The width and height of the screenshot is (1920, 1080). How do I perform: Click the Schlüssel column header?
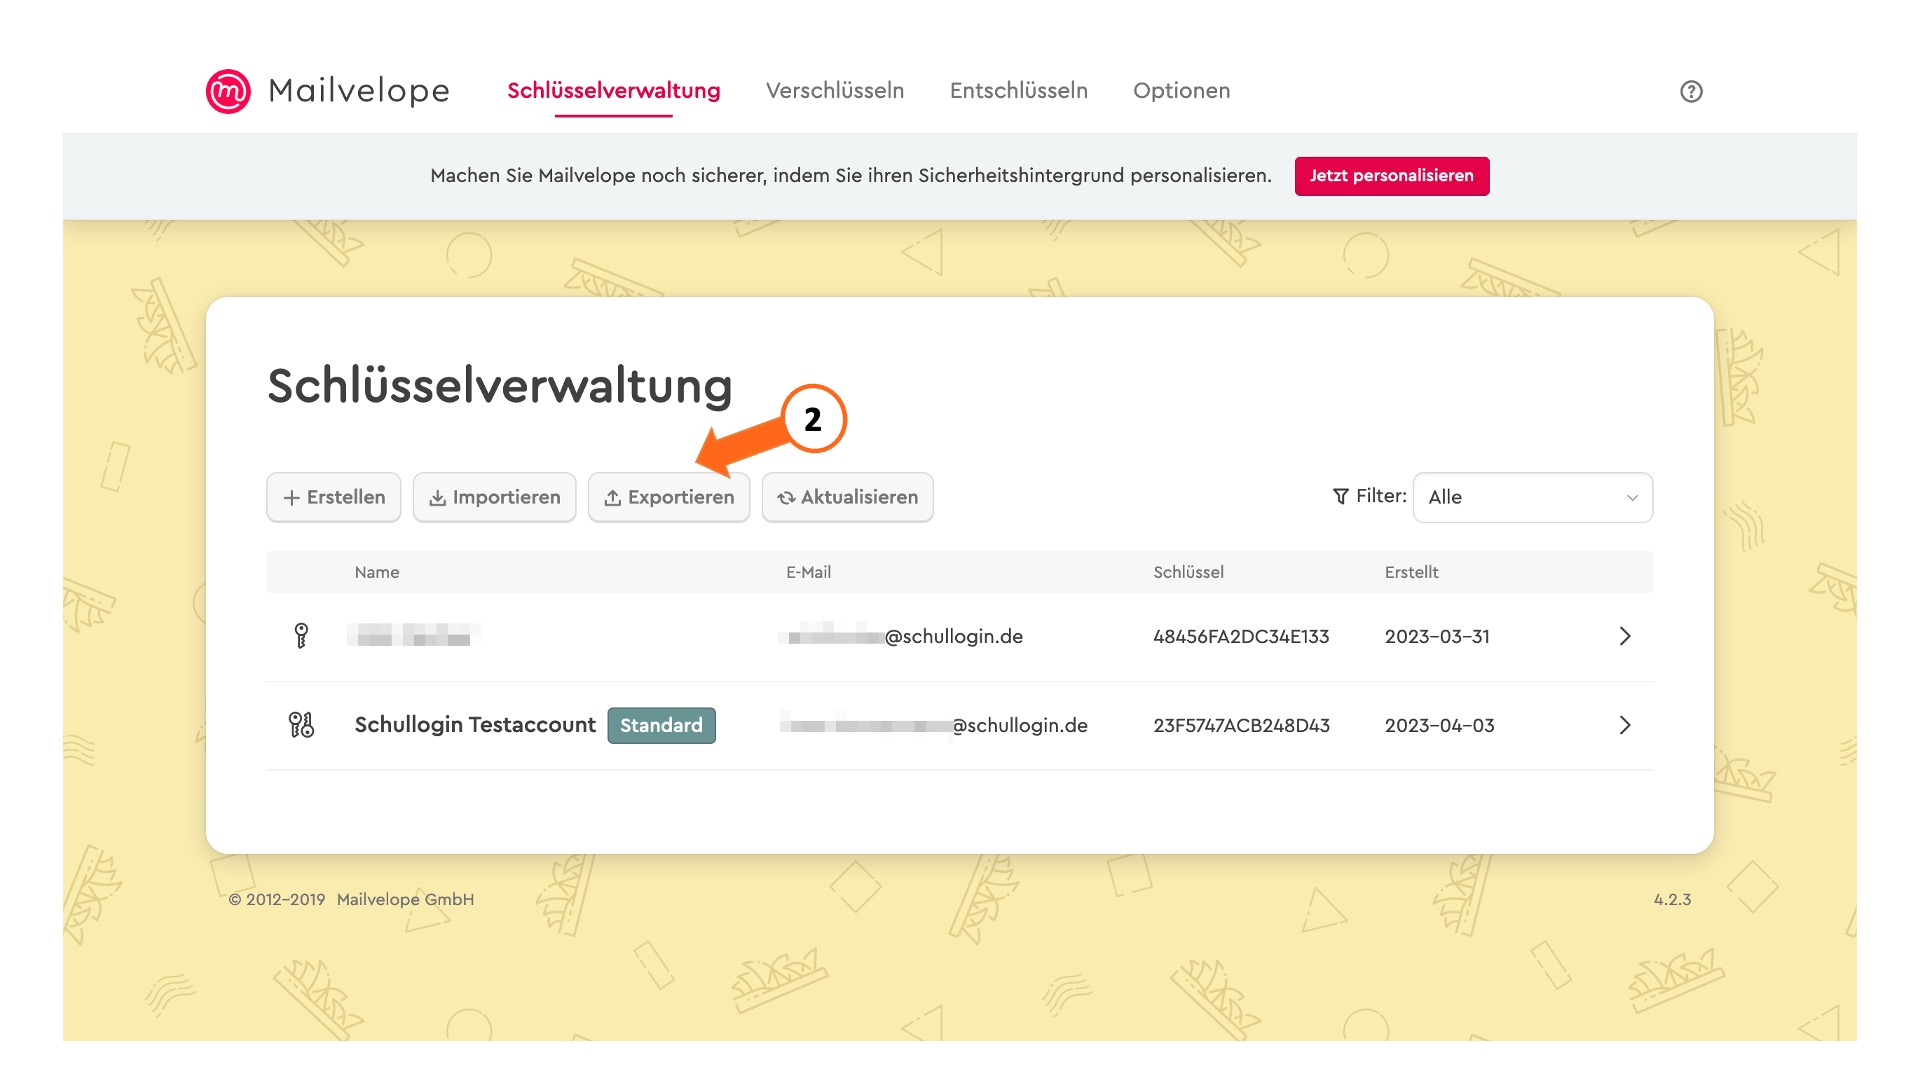pyautogui.click(x=1188, y=572)
